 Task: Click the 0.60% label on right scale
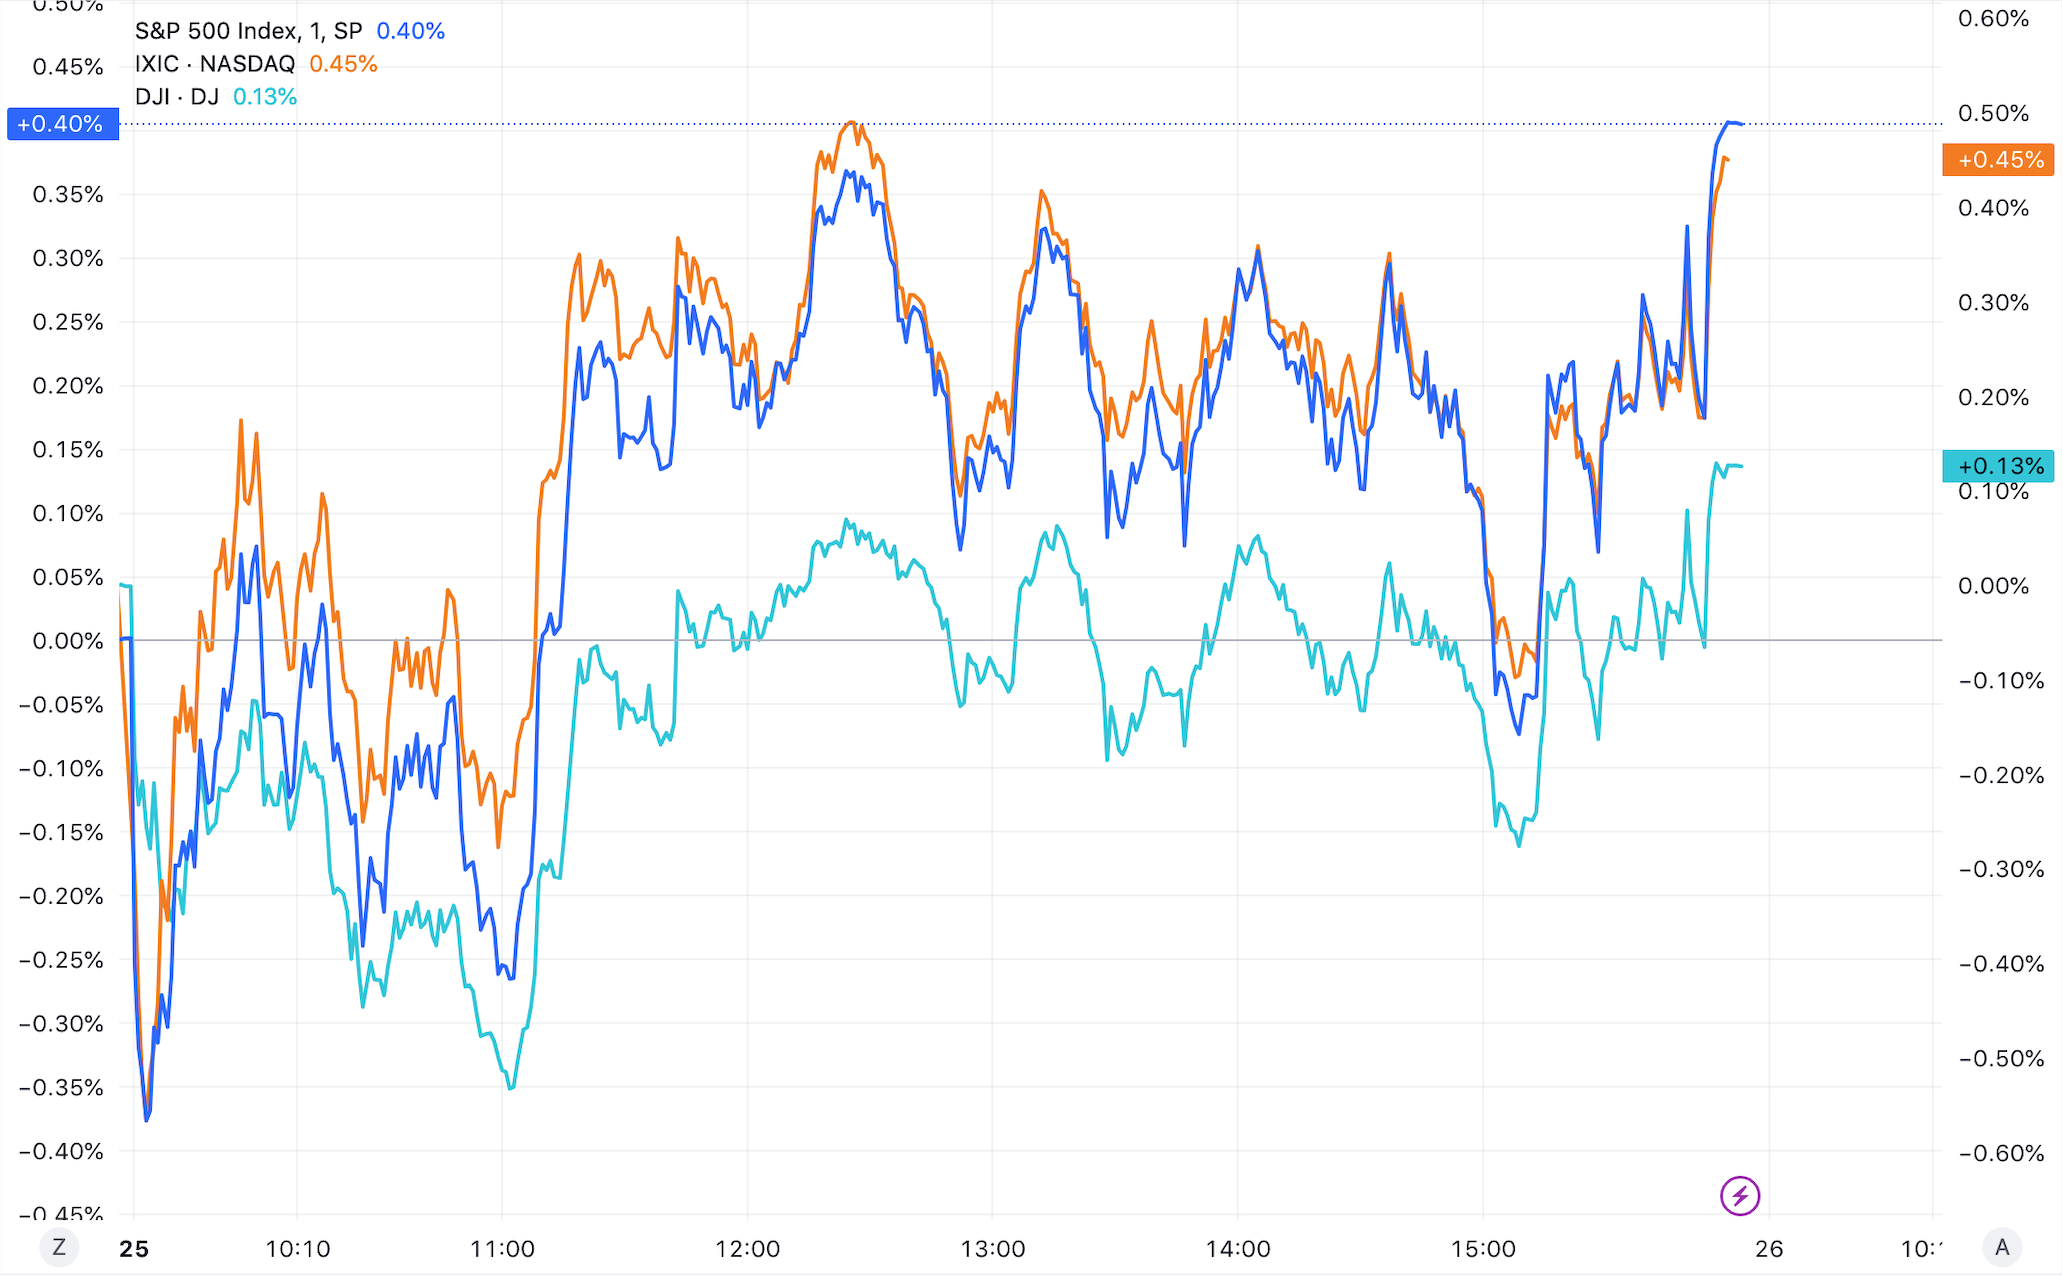(1993, 19)
